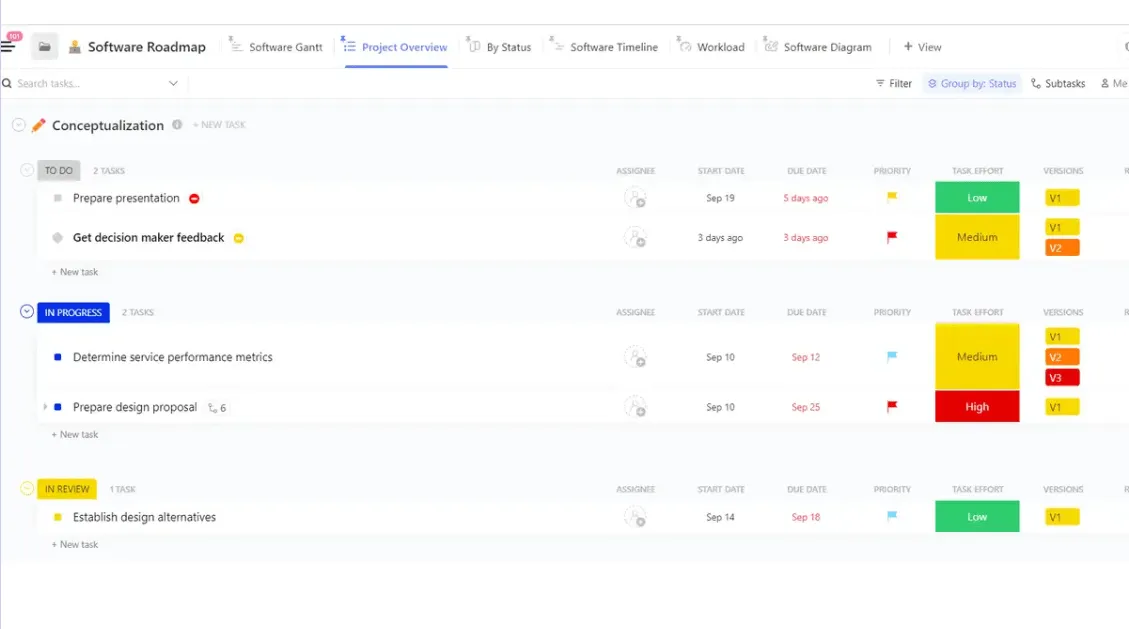
Task: Assign someone to Prepare presentation
Action: [635, 198]
